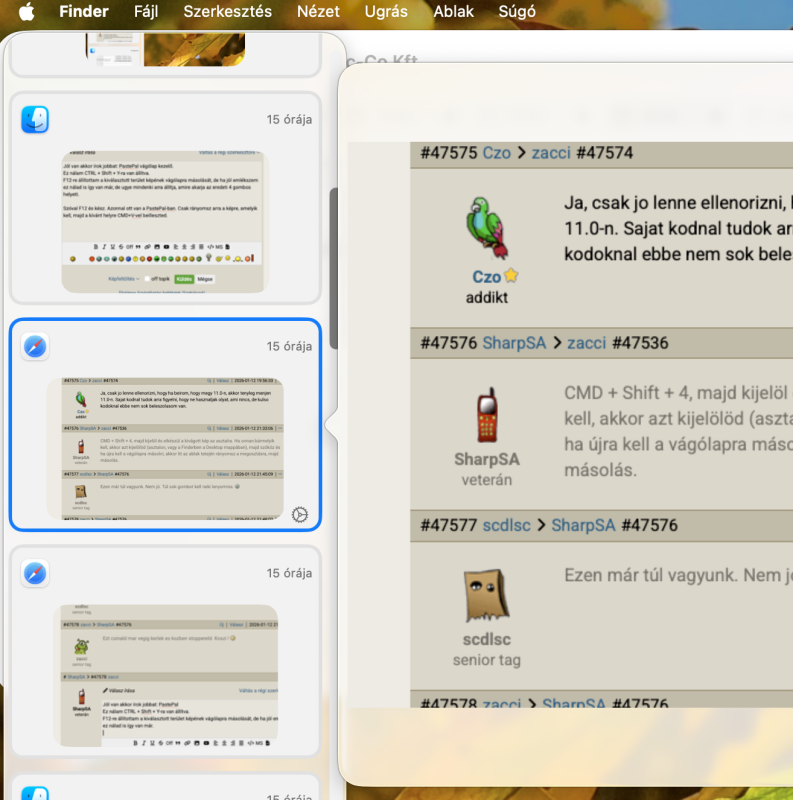The height and width of the screenshot is (800, 793).
Task: Click the post text "CMD + Shift + 4, majd kijelöl"
Action: click(676, 393)
